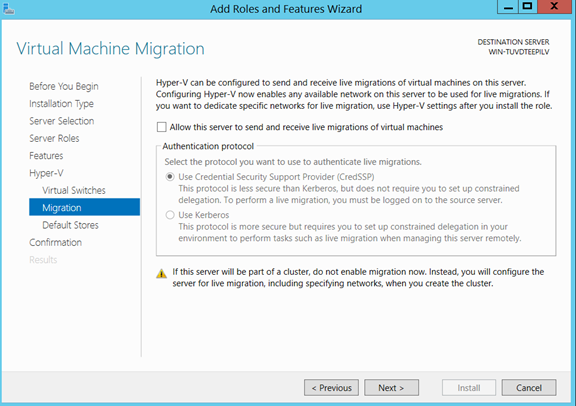
Task: Click the DESTINATION SERVER label
Action: [x=513, y=42]
